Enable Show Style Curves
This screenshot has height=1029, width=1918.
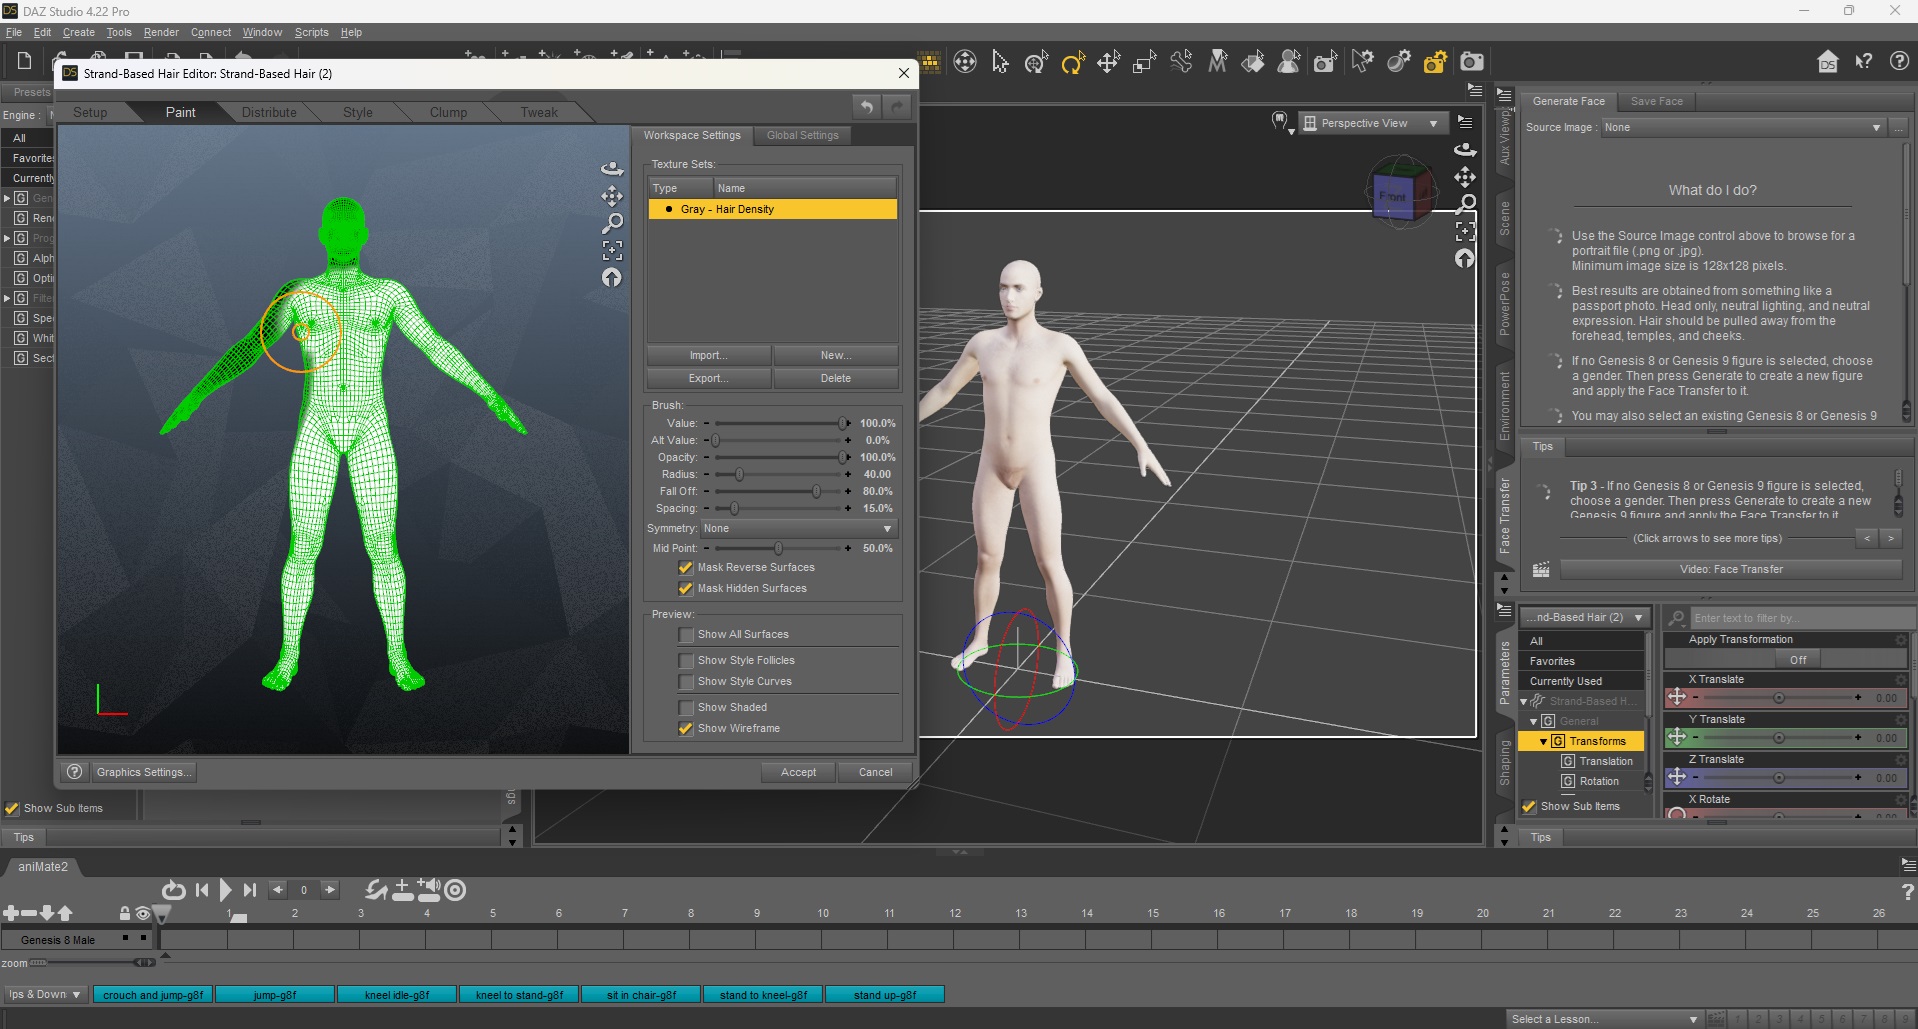pyautogui.click(x=685, y=682)
